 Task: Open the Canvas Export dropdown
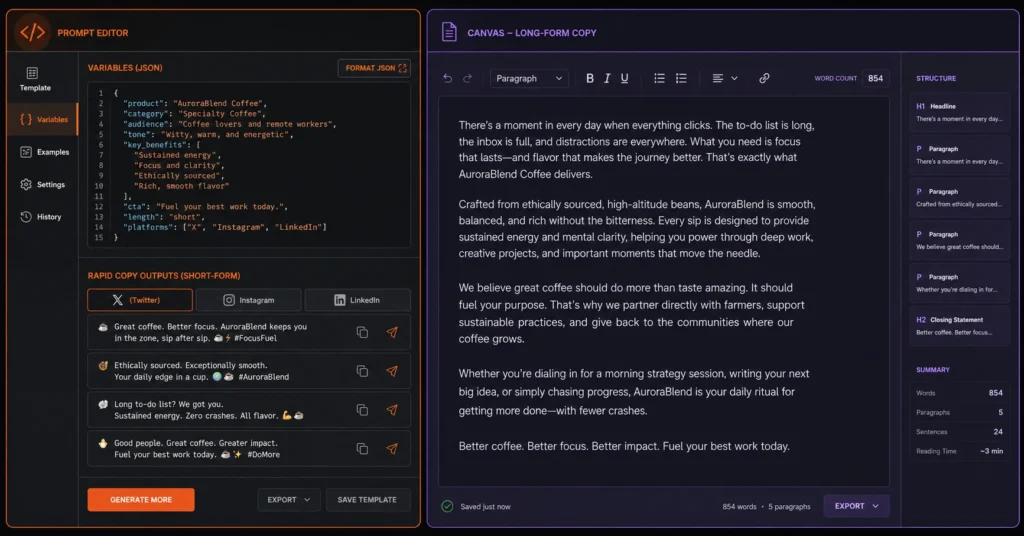coord(856,506)
